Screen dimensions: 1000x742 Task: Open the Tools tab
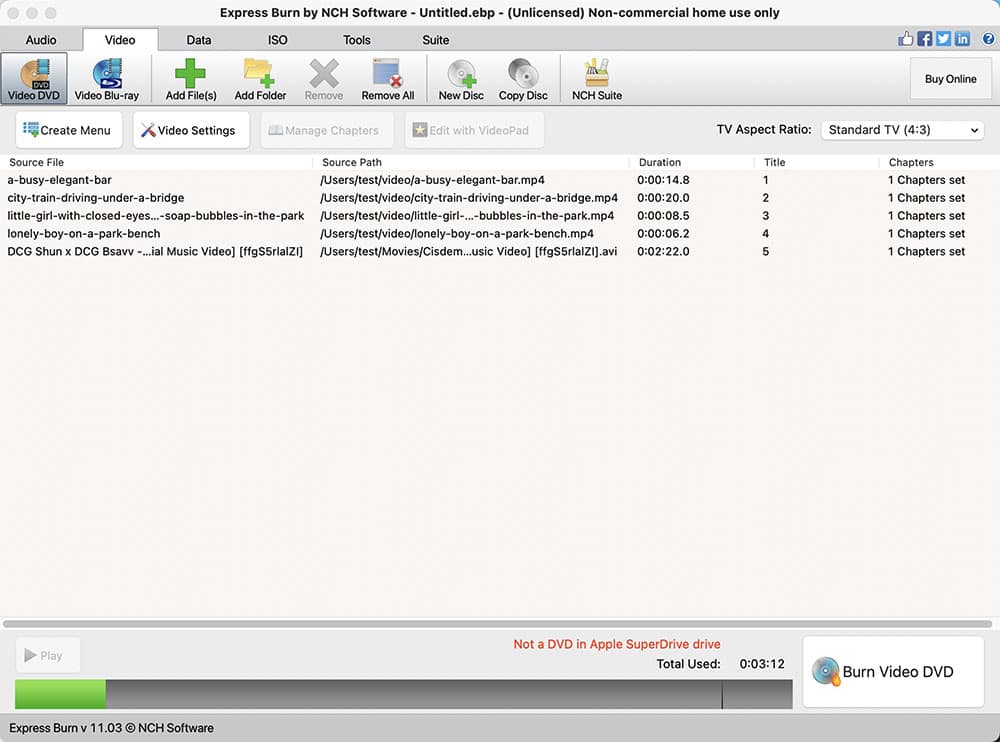click(x=357, y=40)
